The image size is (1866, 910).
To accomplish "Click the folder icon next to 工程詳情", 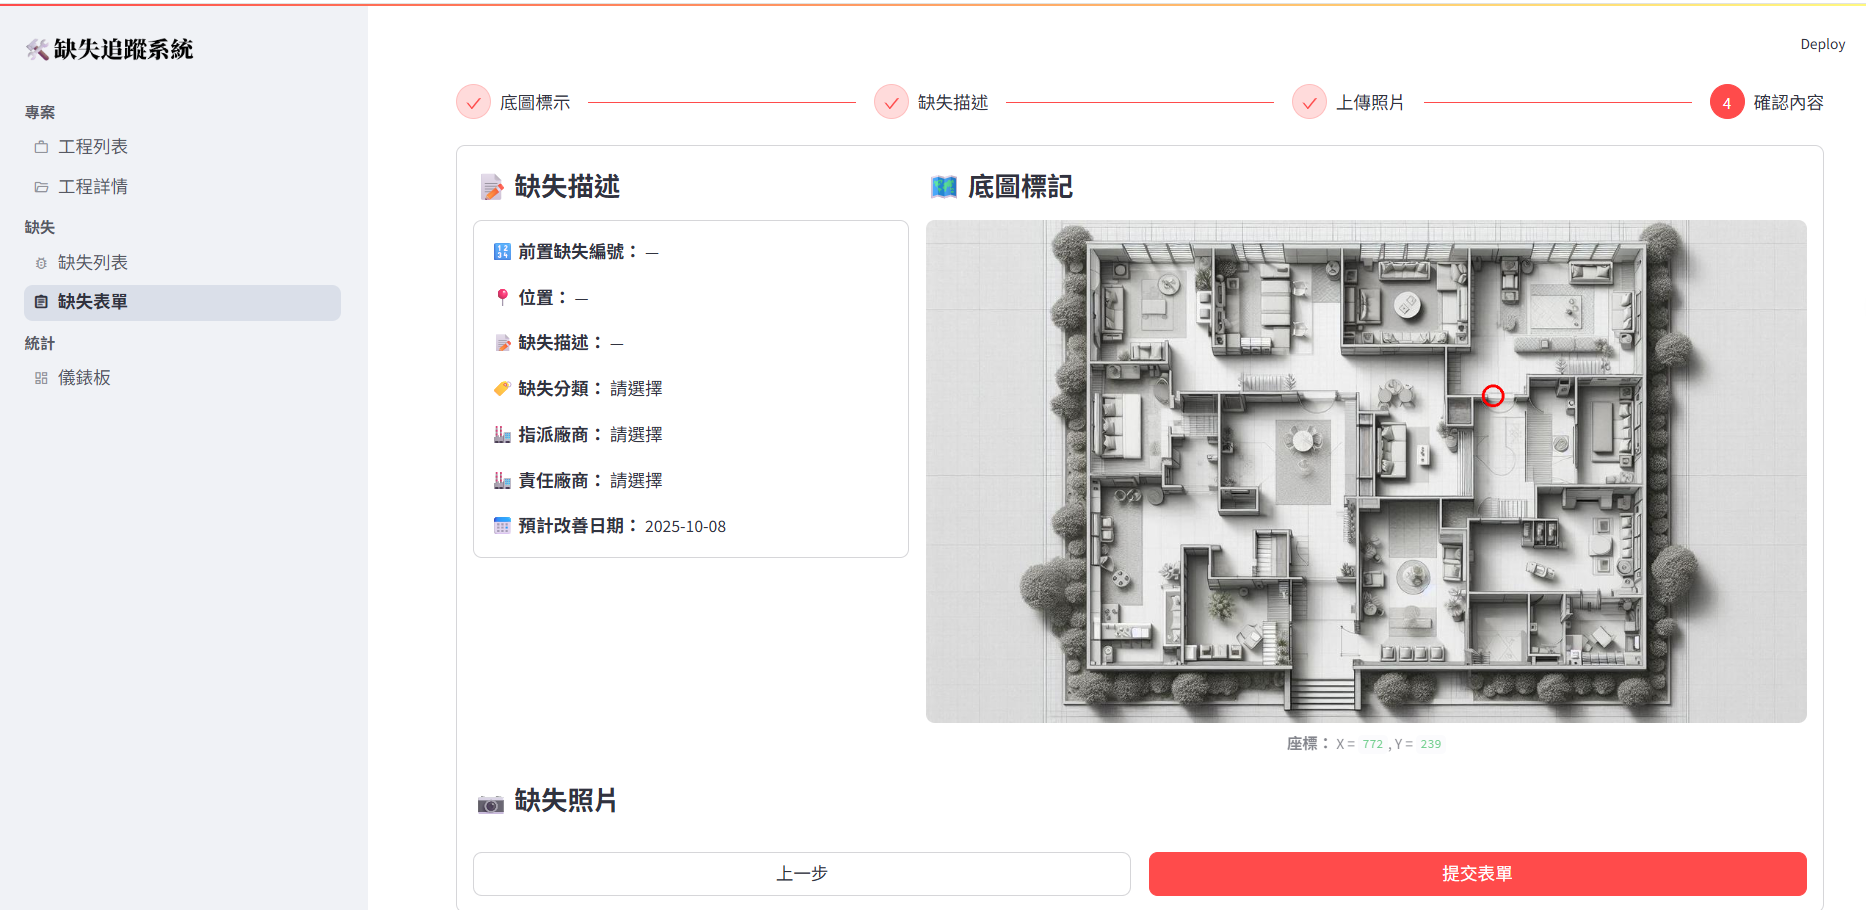I will tap(41, 187).
